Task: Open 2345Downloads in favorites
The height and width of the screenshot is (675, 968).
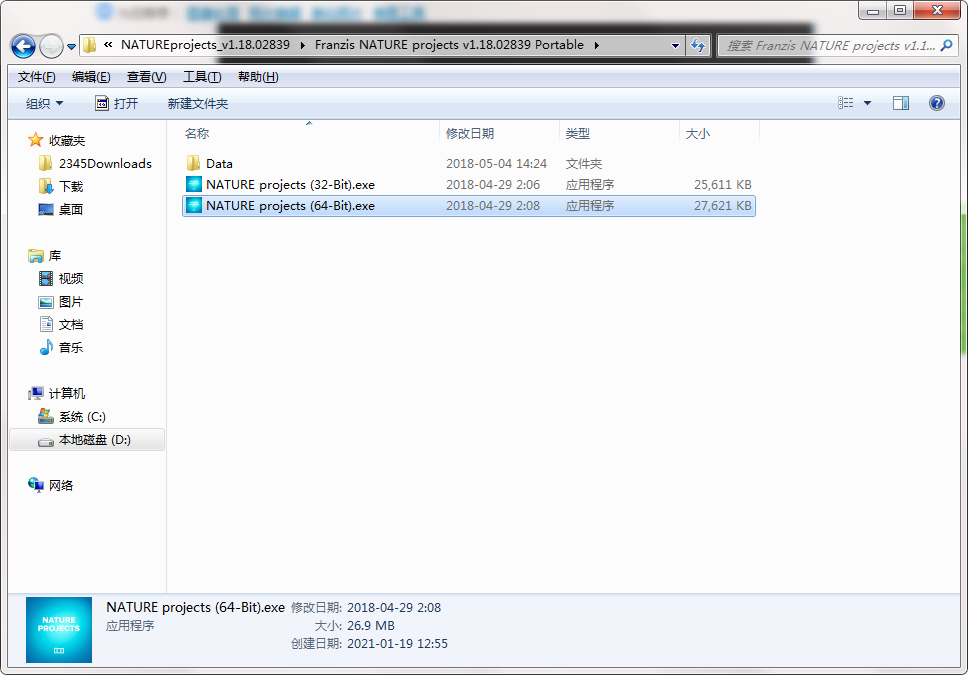Action: coord(105,164)
